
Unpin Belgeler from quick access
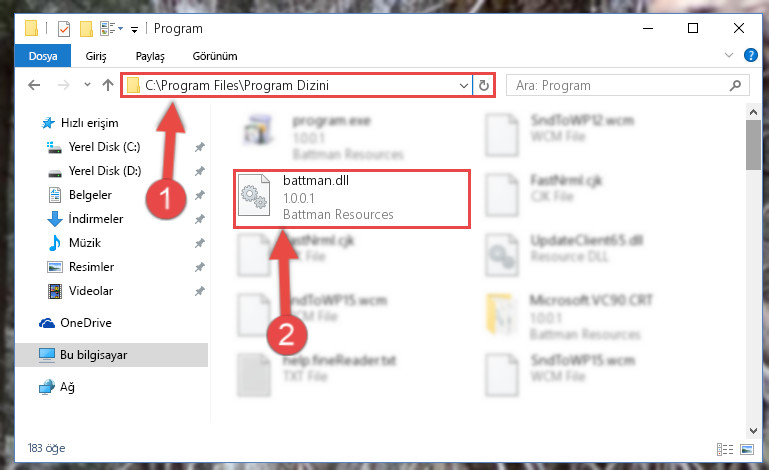click(x=200, y=195)
